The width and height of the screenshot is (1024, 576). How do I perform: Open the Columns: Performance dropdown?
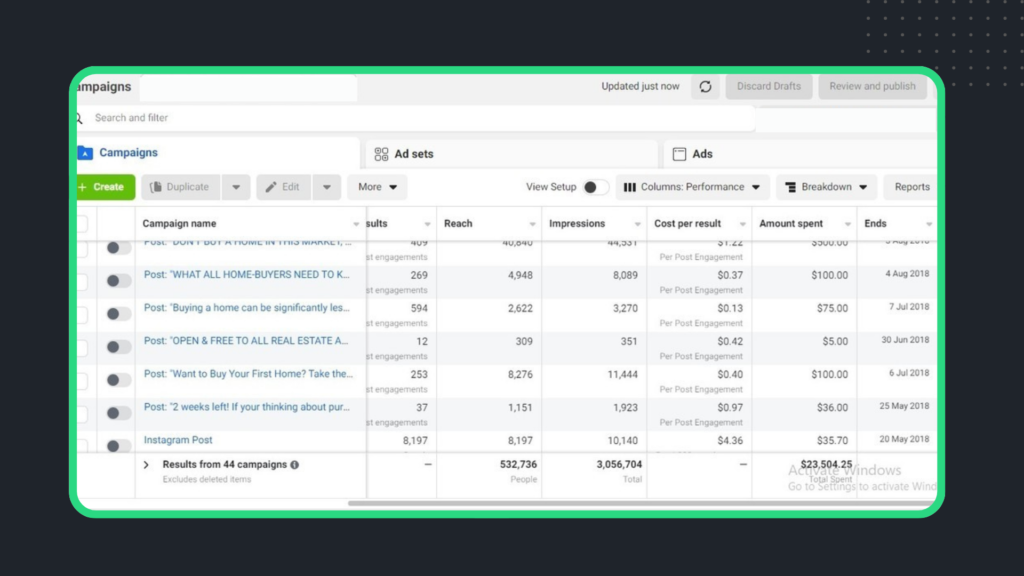click(x=692, y=187)
